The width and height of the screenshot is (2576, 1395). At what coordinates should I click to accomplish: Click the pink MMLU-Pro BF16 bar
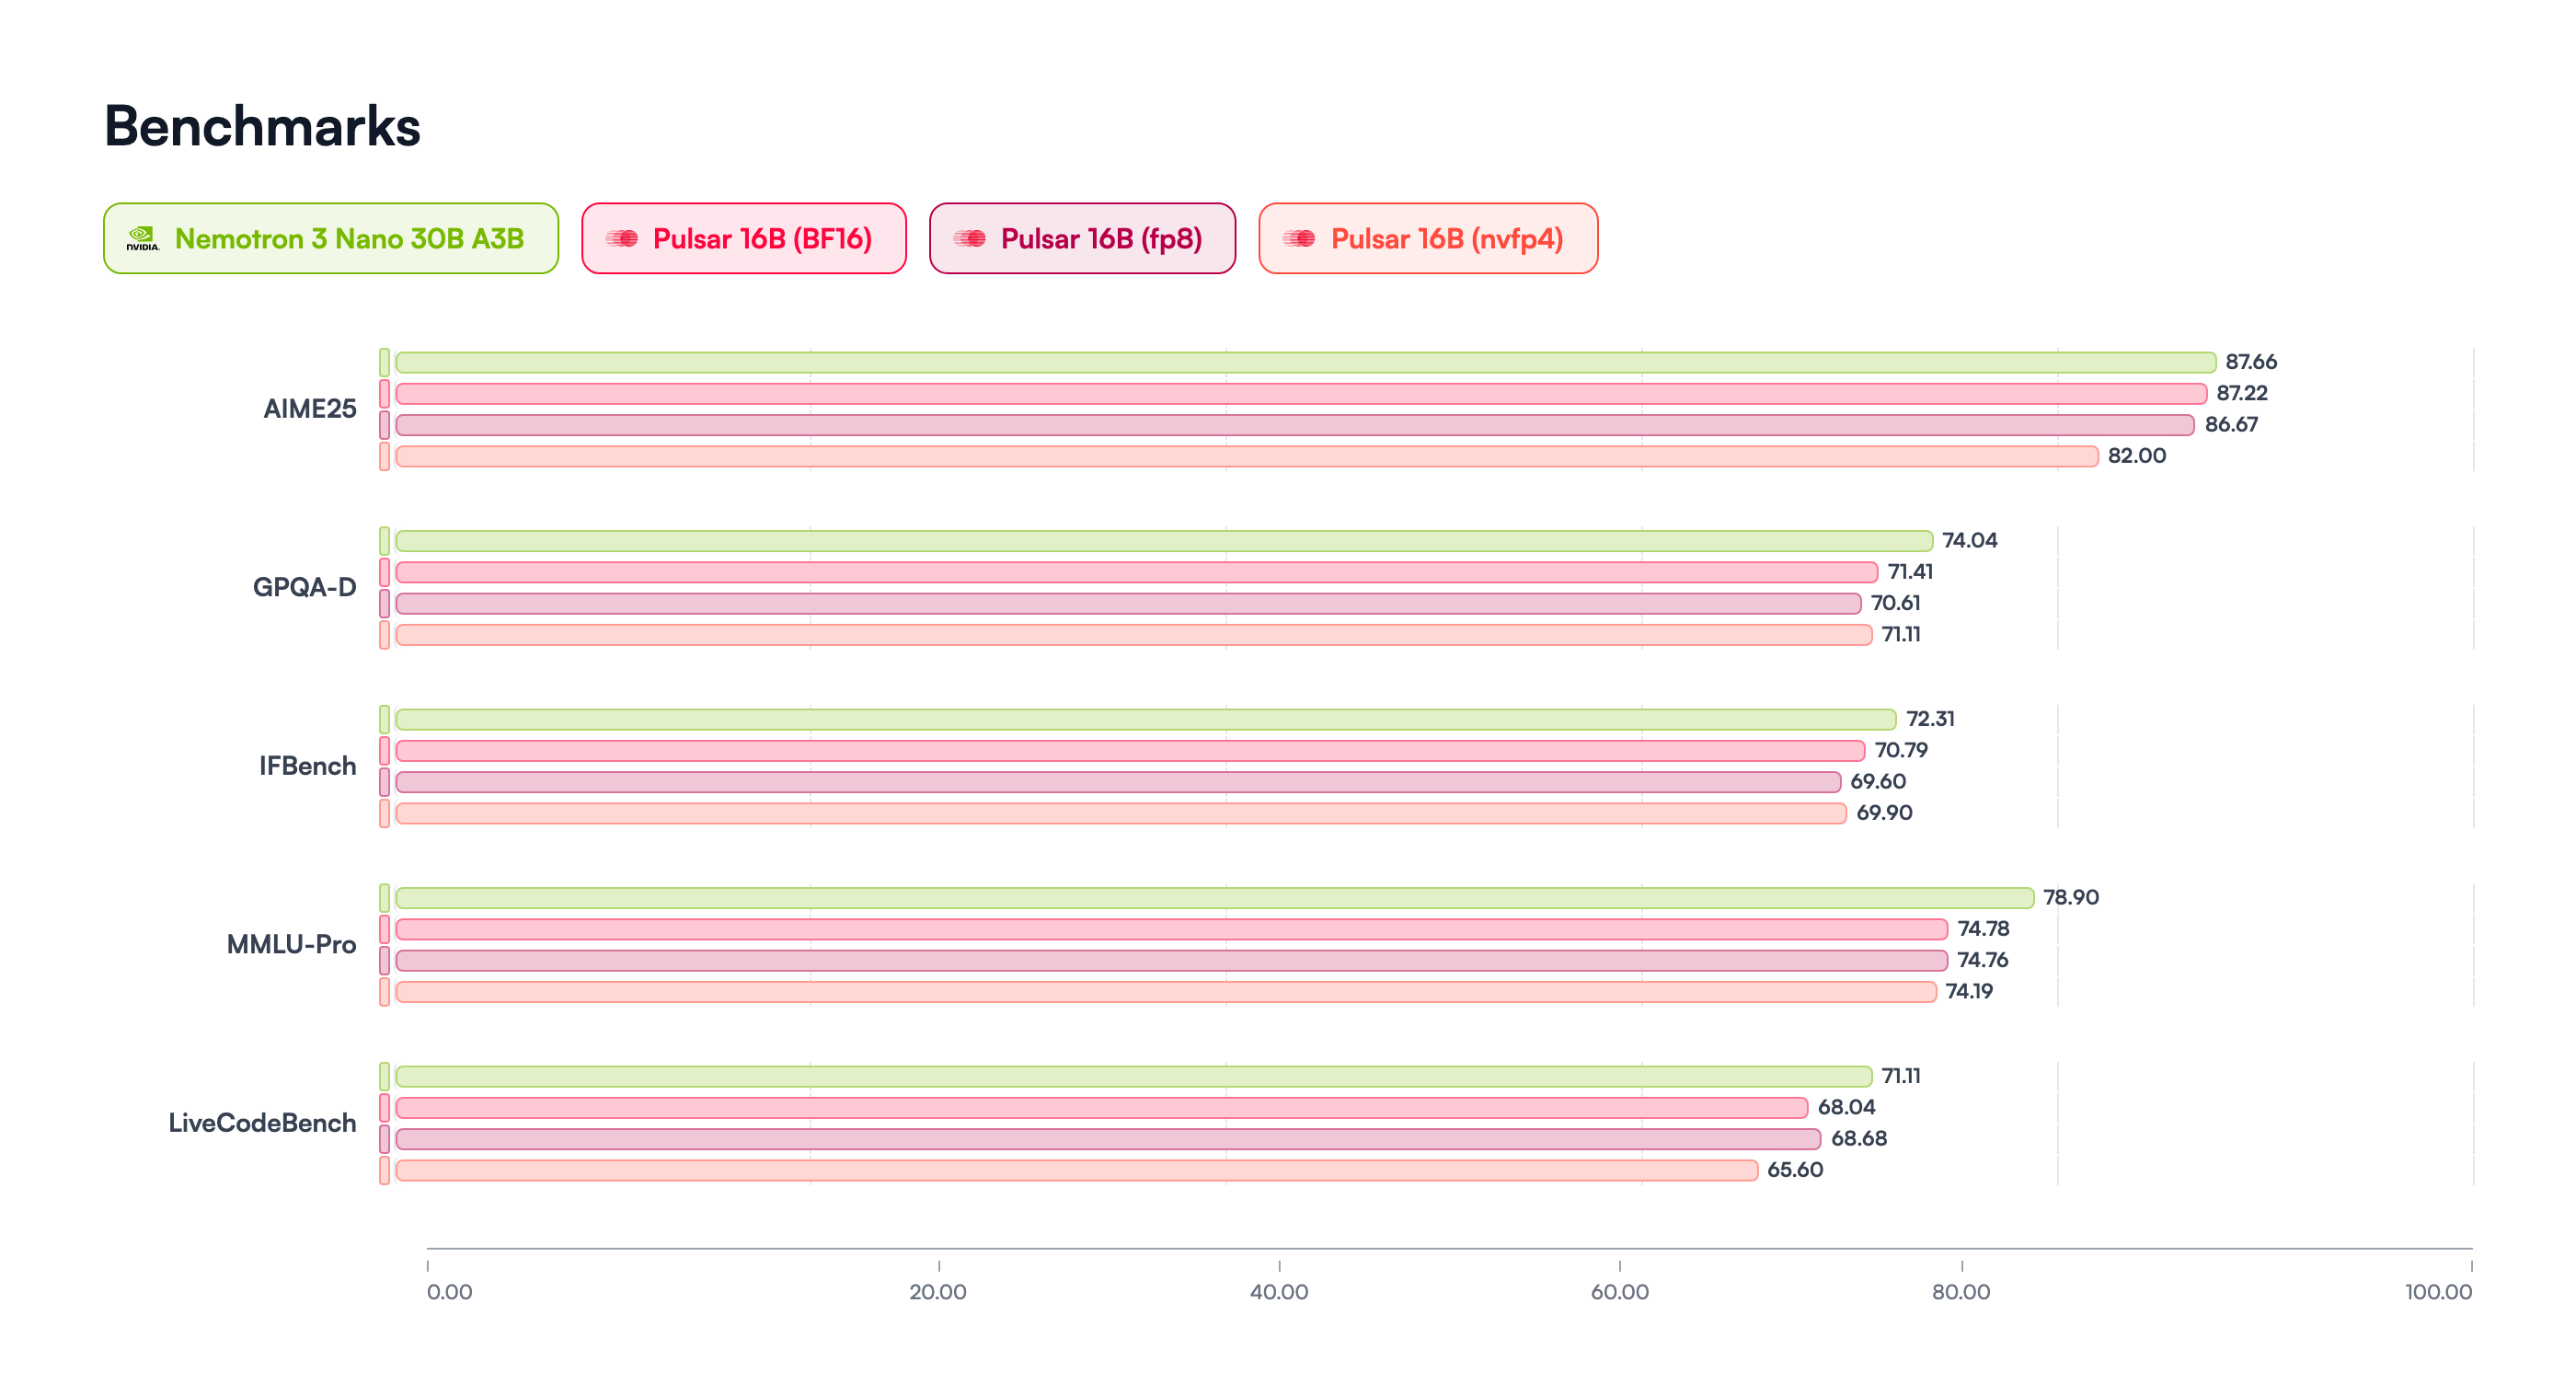pyautogui.click(x=1172, y=929)
